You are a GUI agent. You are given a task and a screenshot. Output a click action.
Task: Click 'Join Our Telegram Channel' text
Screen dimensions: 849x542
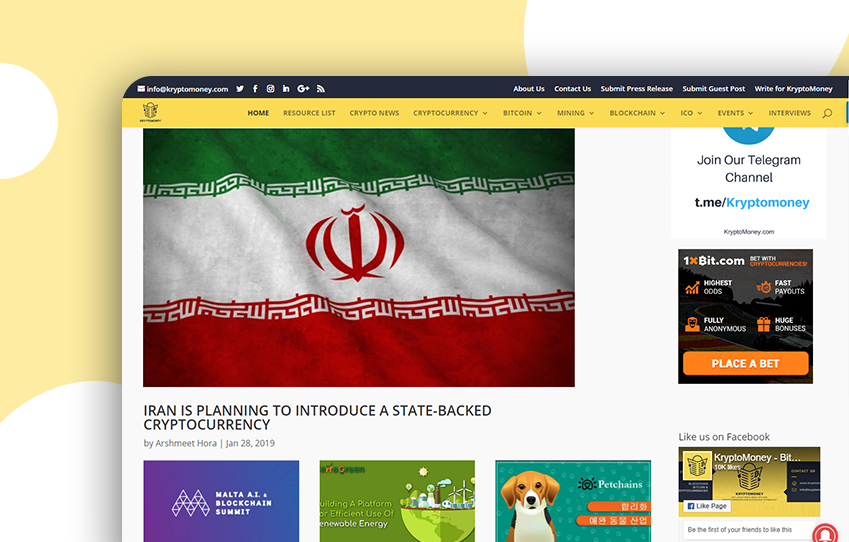749,168
